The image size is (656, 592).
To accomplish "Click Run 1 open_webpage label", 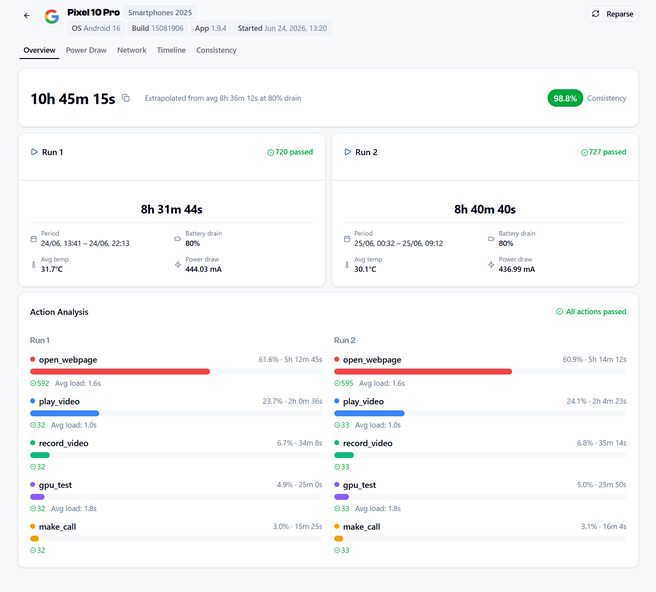I will [68, 360].
